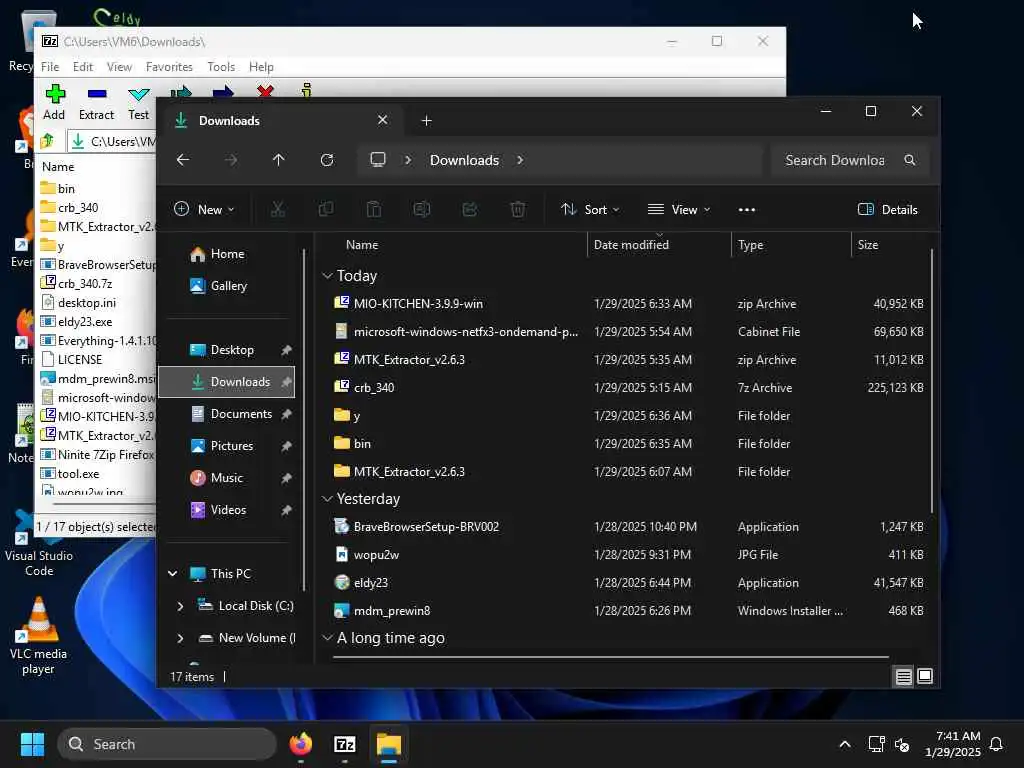Open 7-Zip Favorites menu

[169, 67]
